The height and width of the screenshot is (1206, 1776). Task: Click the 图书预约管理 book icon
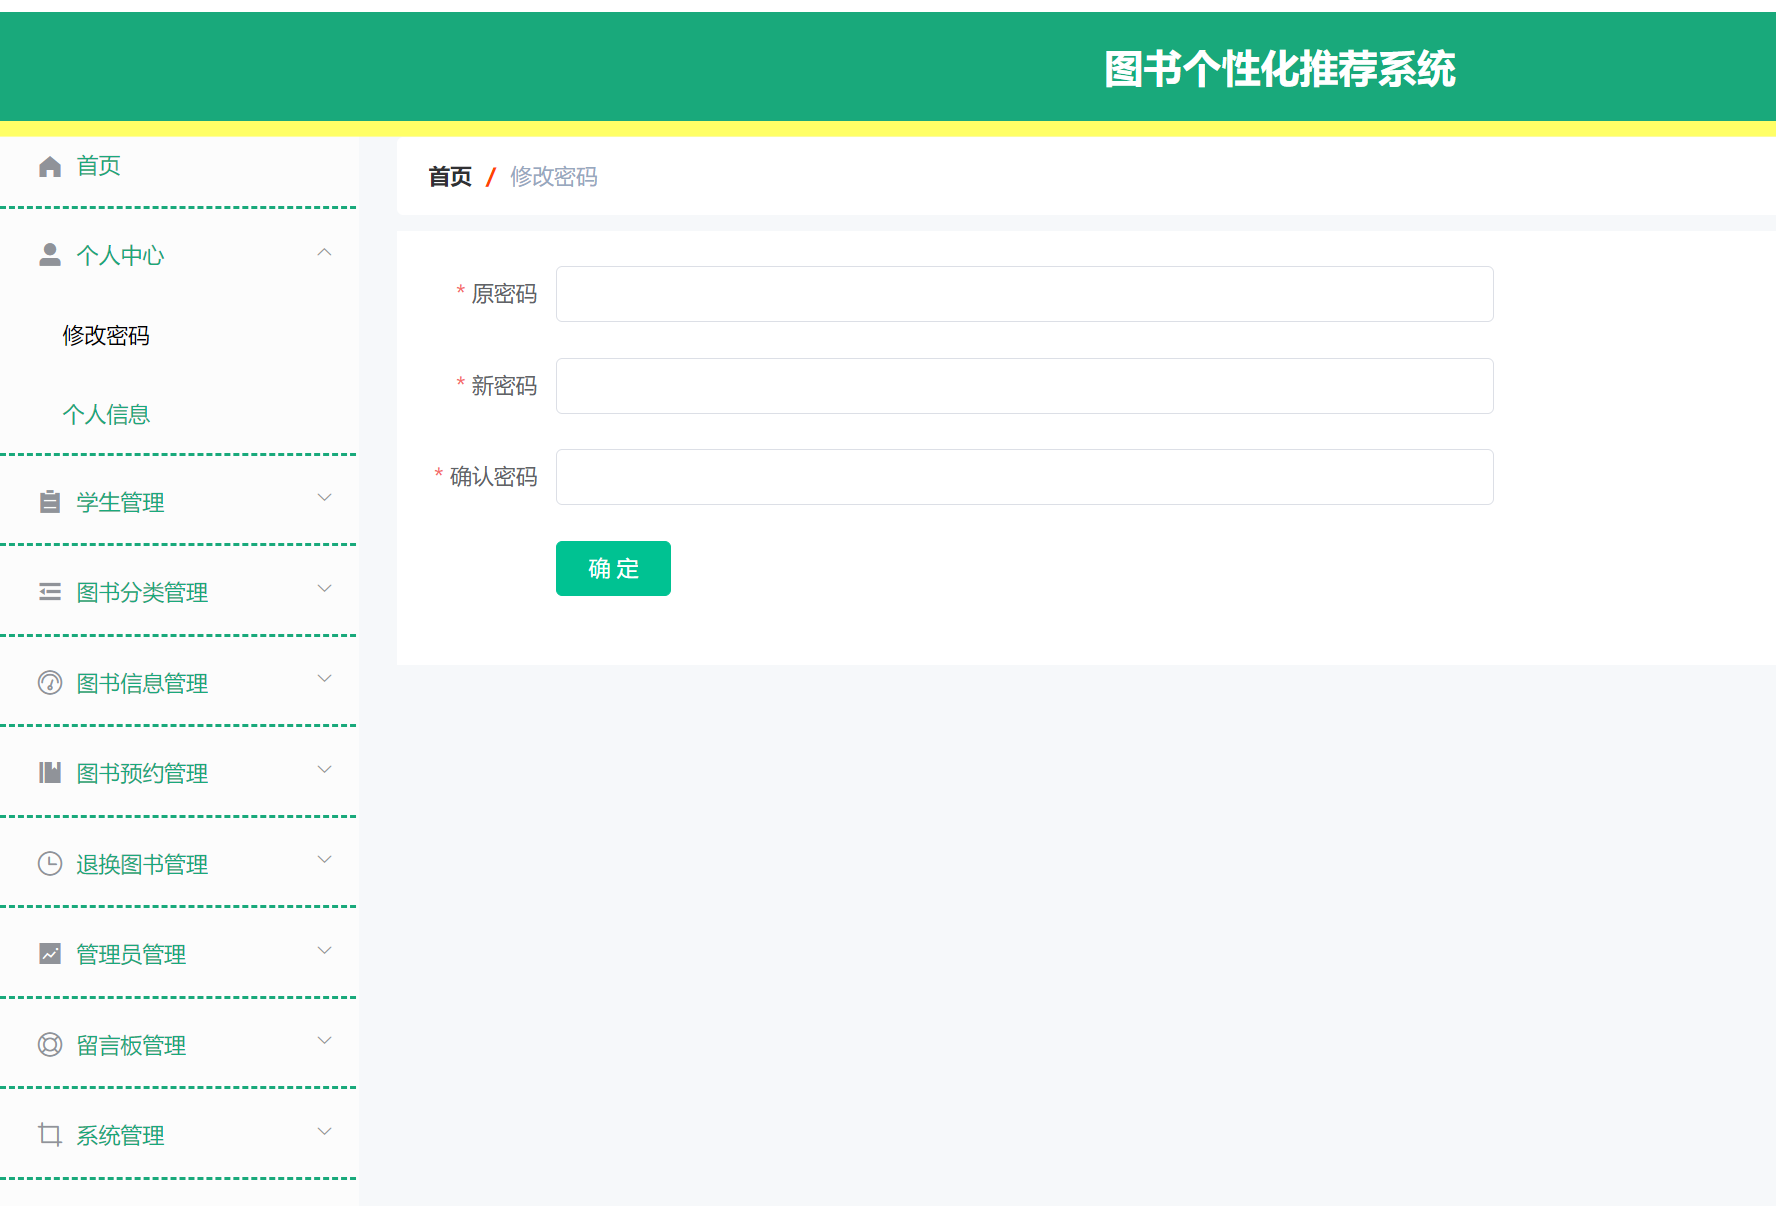pos(50,772)
